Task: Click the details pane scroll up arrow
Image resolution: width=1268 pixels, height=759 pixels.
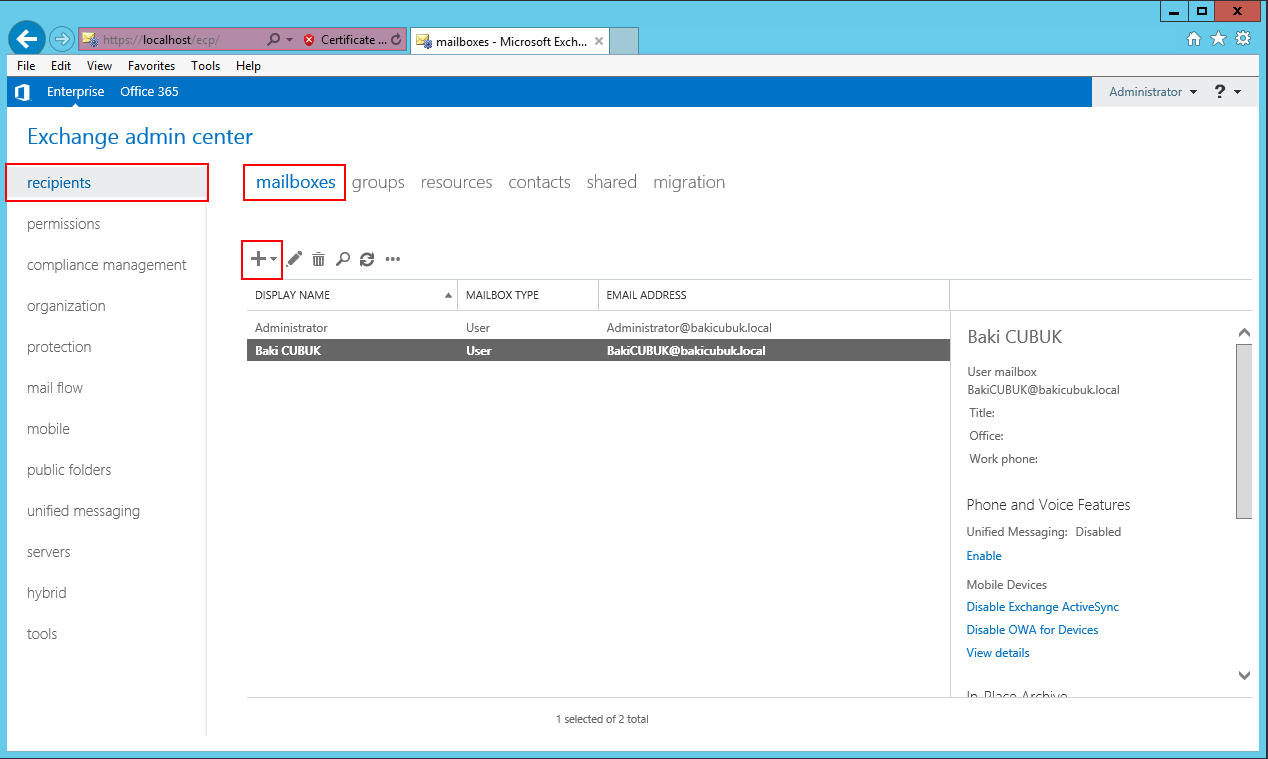Action: coord(1244,333)
